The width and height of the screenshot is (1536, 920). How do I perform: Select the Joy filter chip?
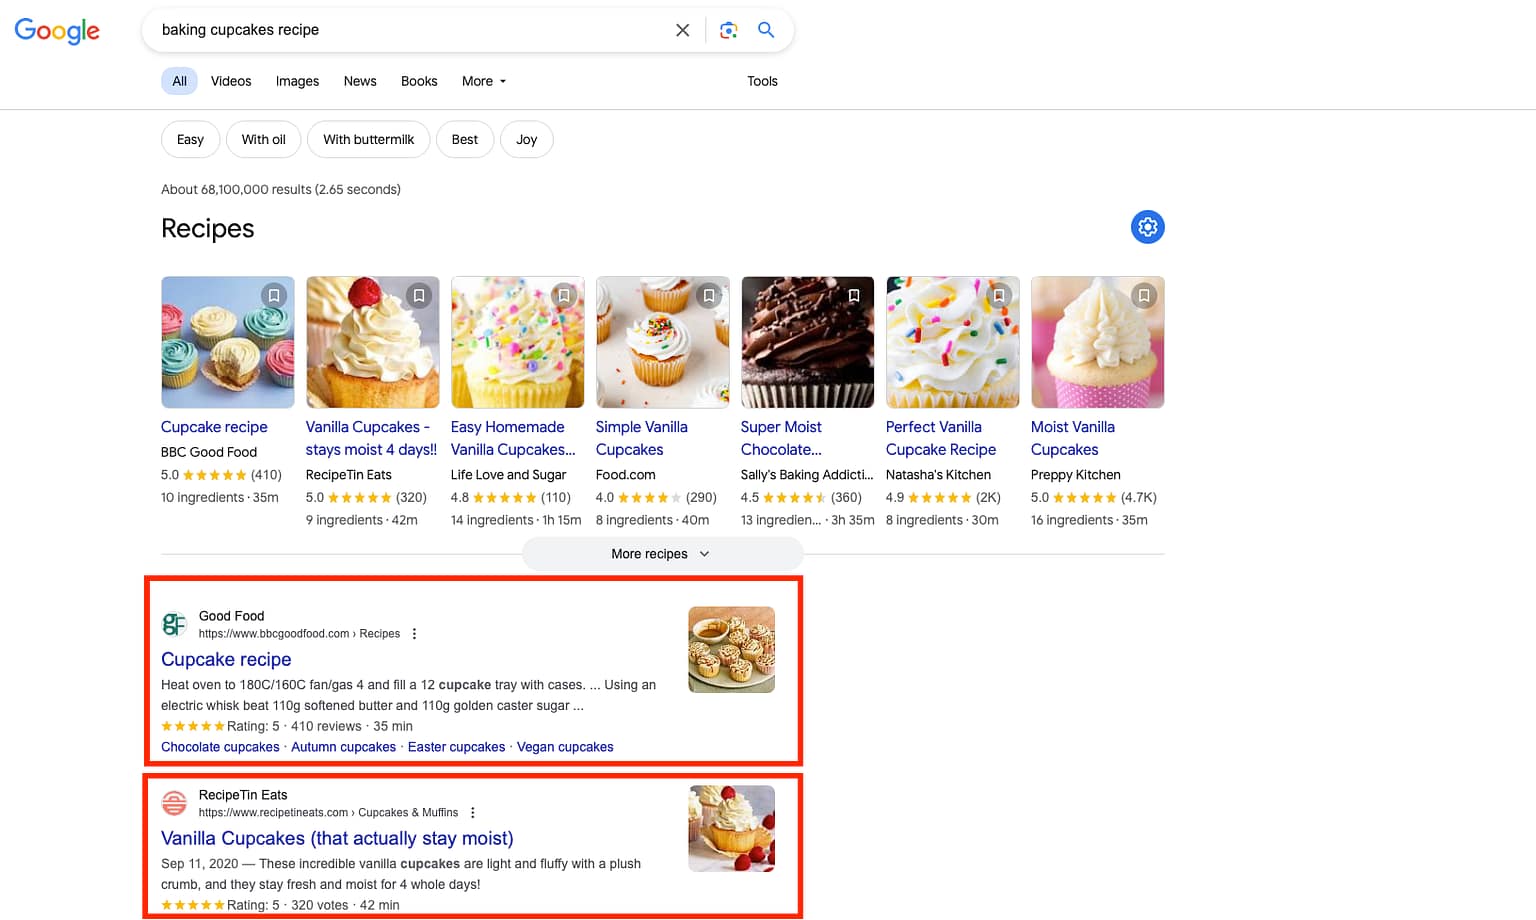[527, 139]
